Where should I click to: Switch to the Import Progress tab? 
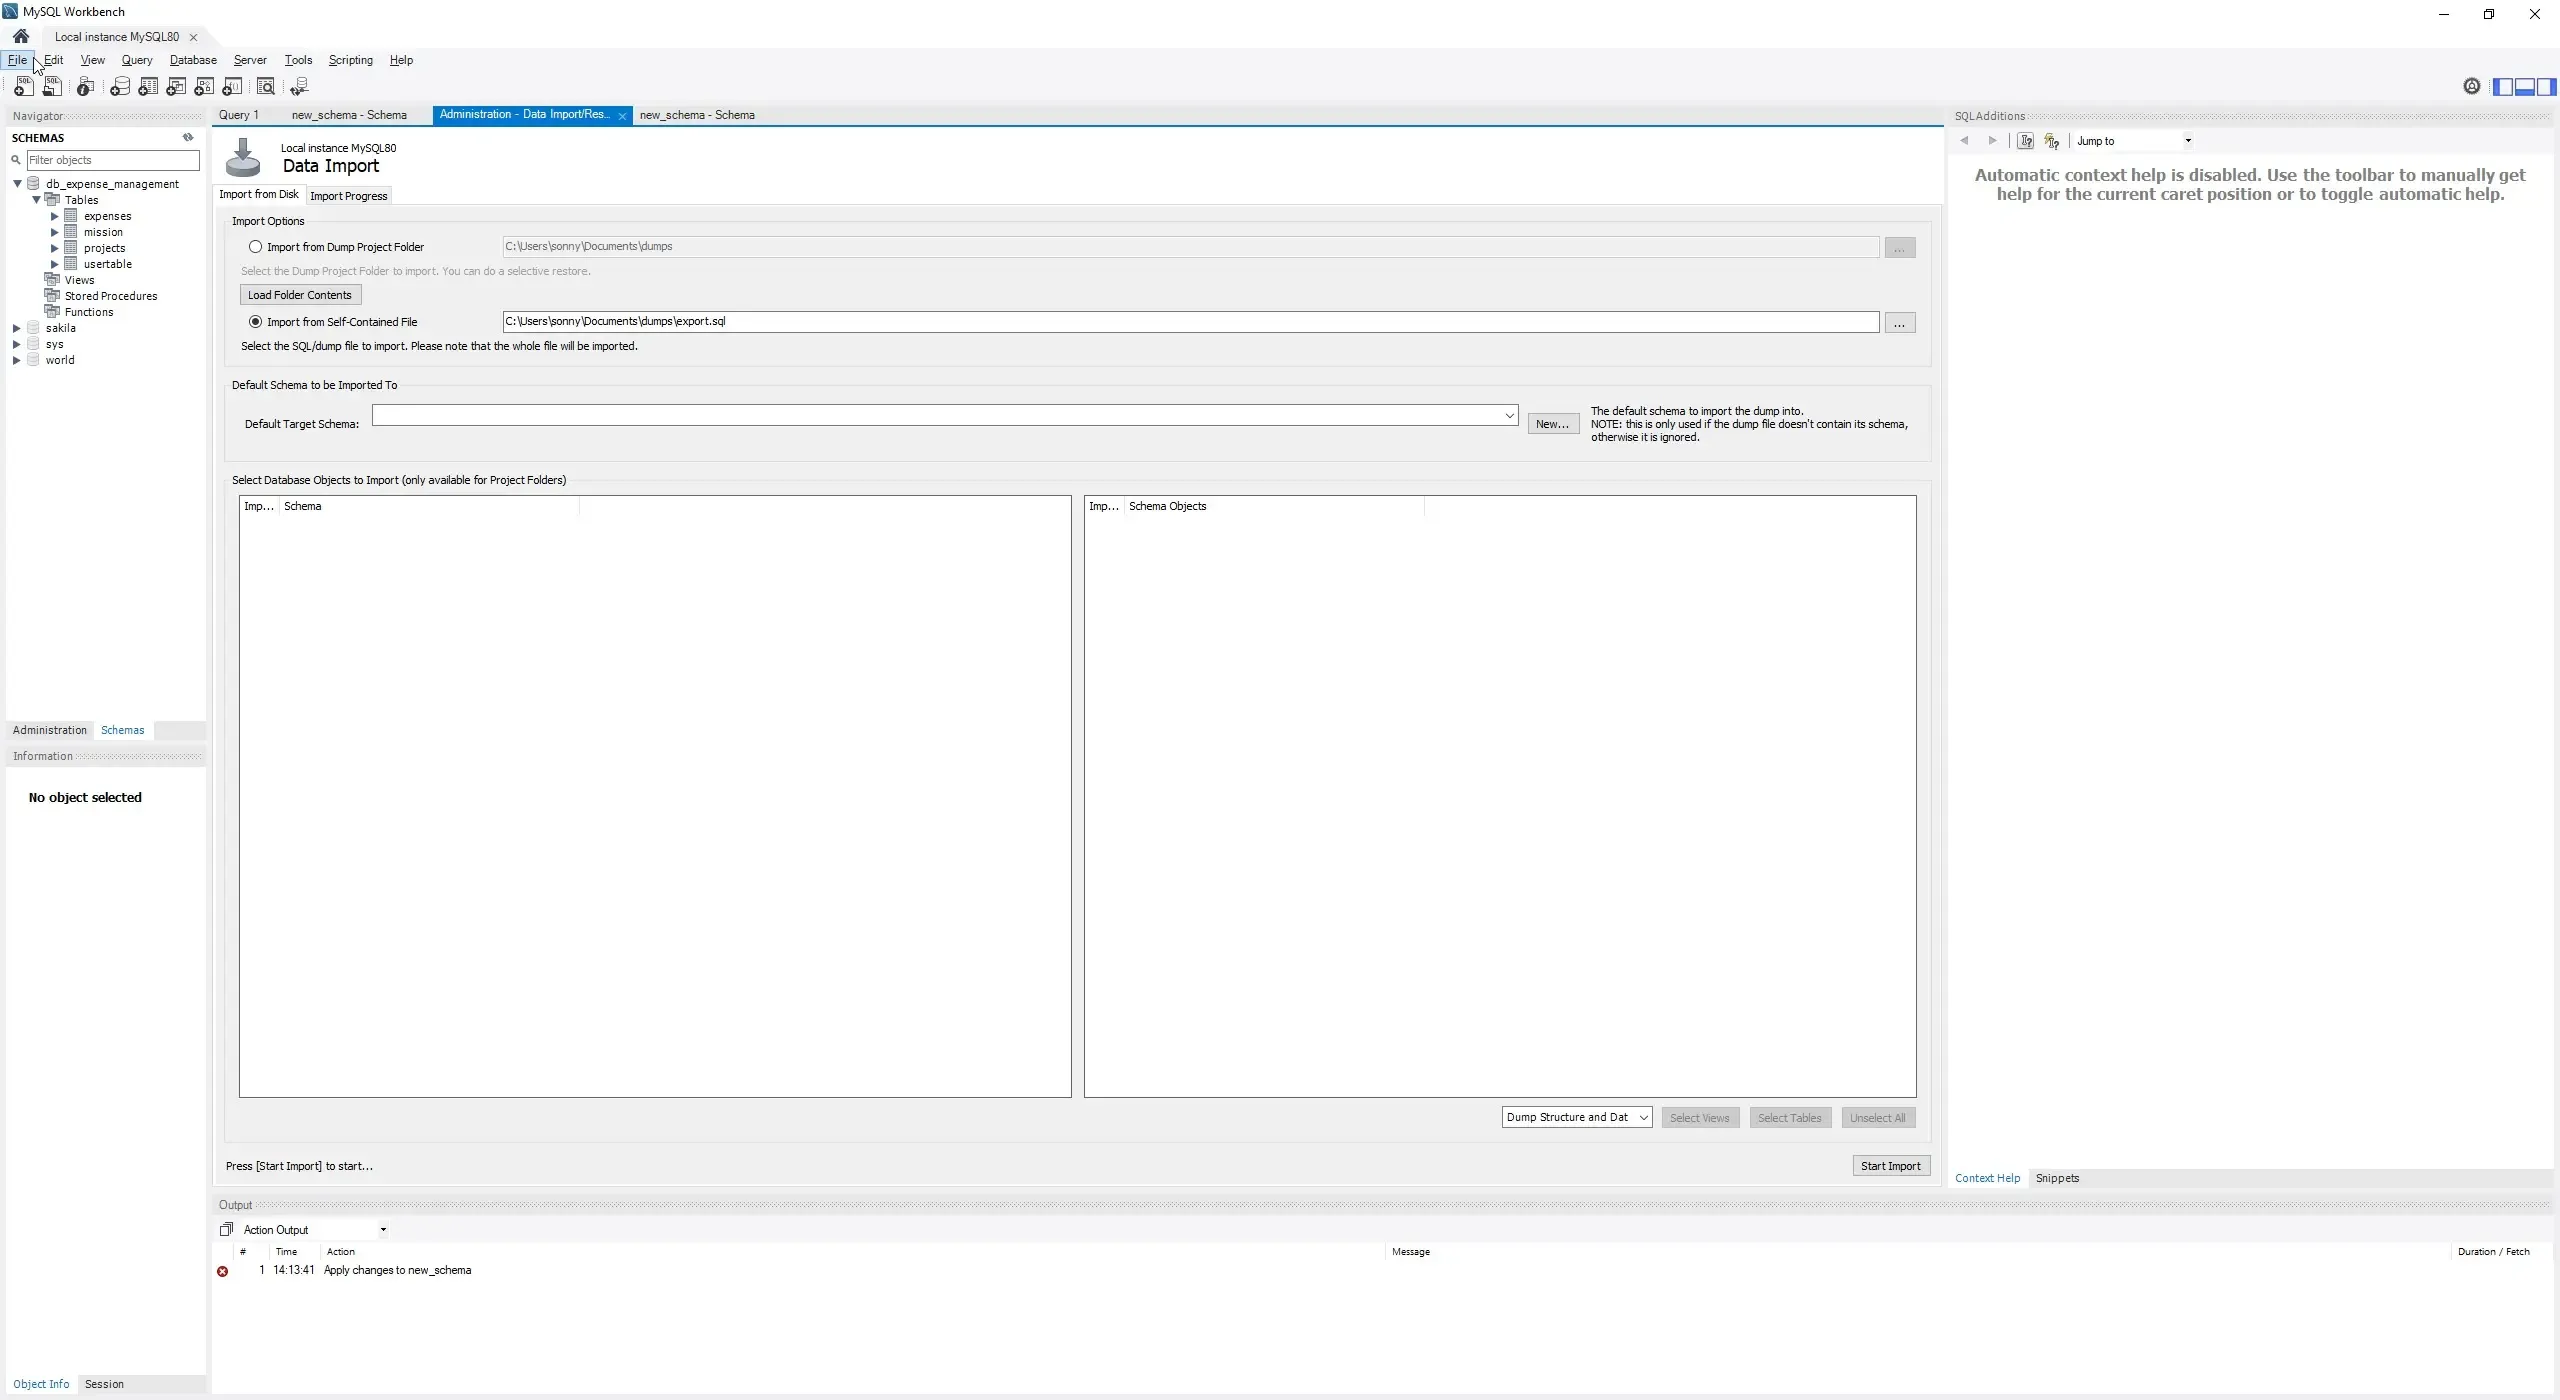[348, 196]
